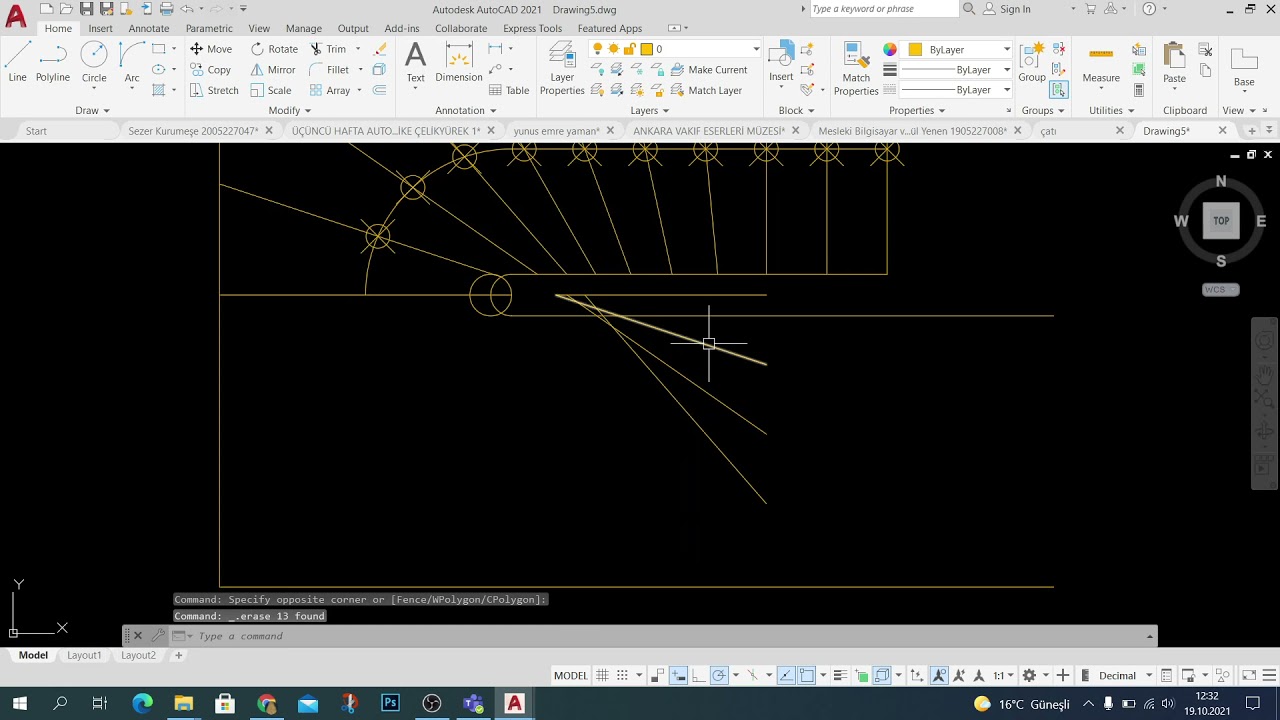Screen dimensions: 1280x720
Task: Expand the Modify panel
Action: click(290, 110)
